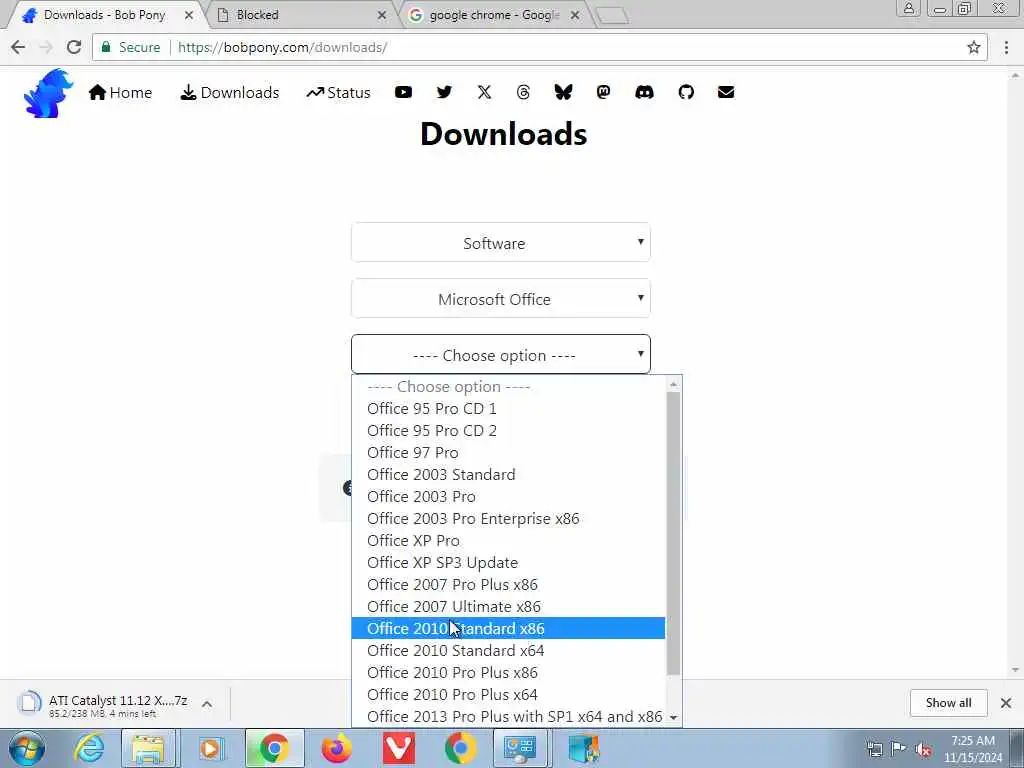Go back with the browser back arrow

[18, 47]
